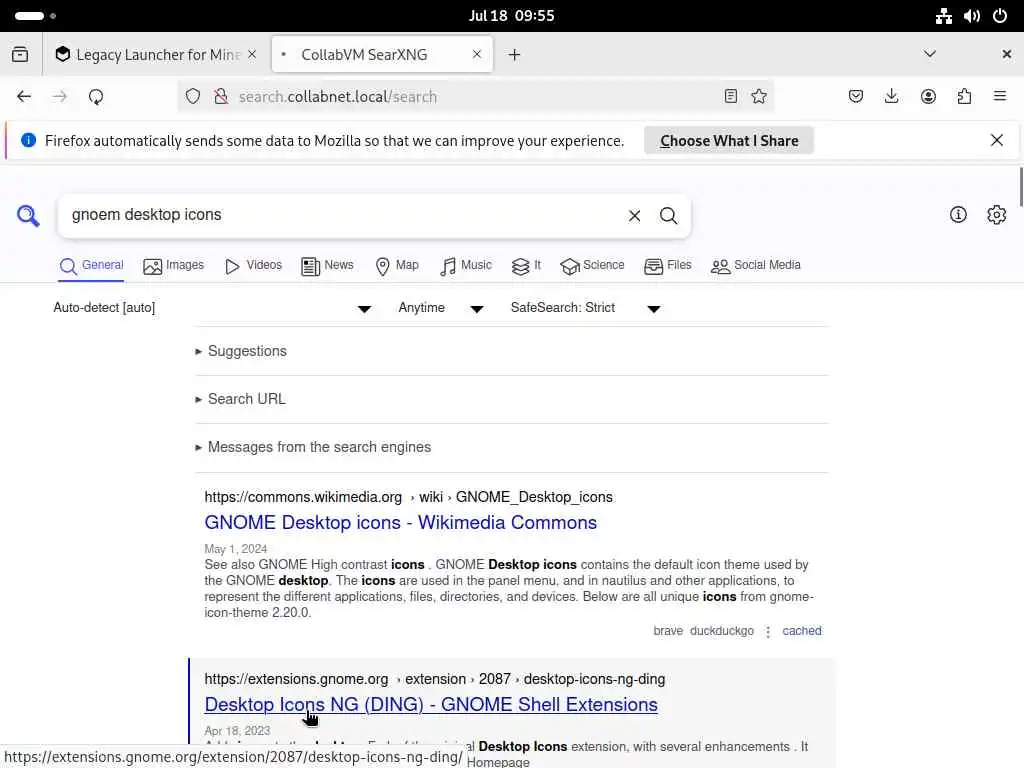Open the list all tabs dropdown
This screenshot has height=768, width=1024.
(x=930, y=54)
